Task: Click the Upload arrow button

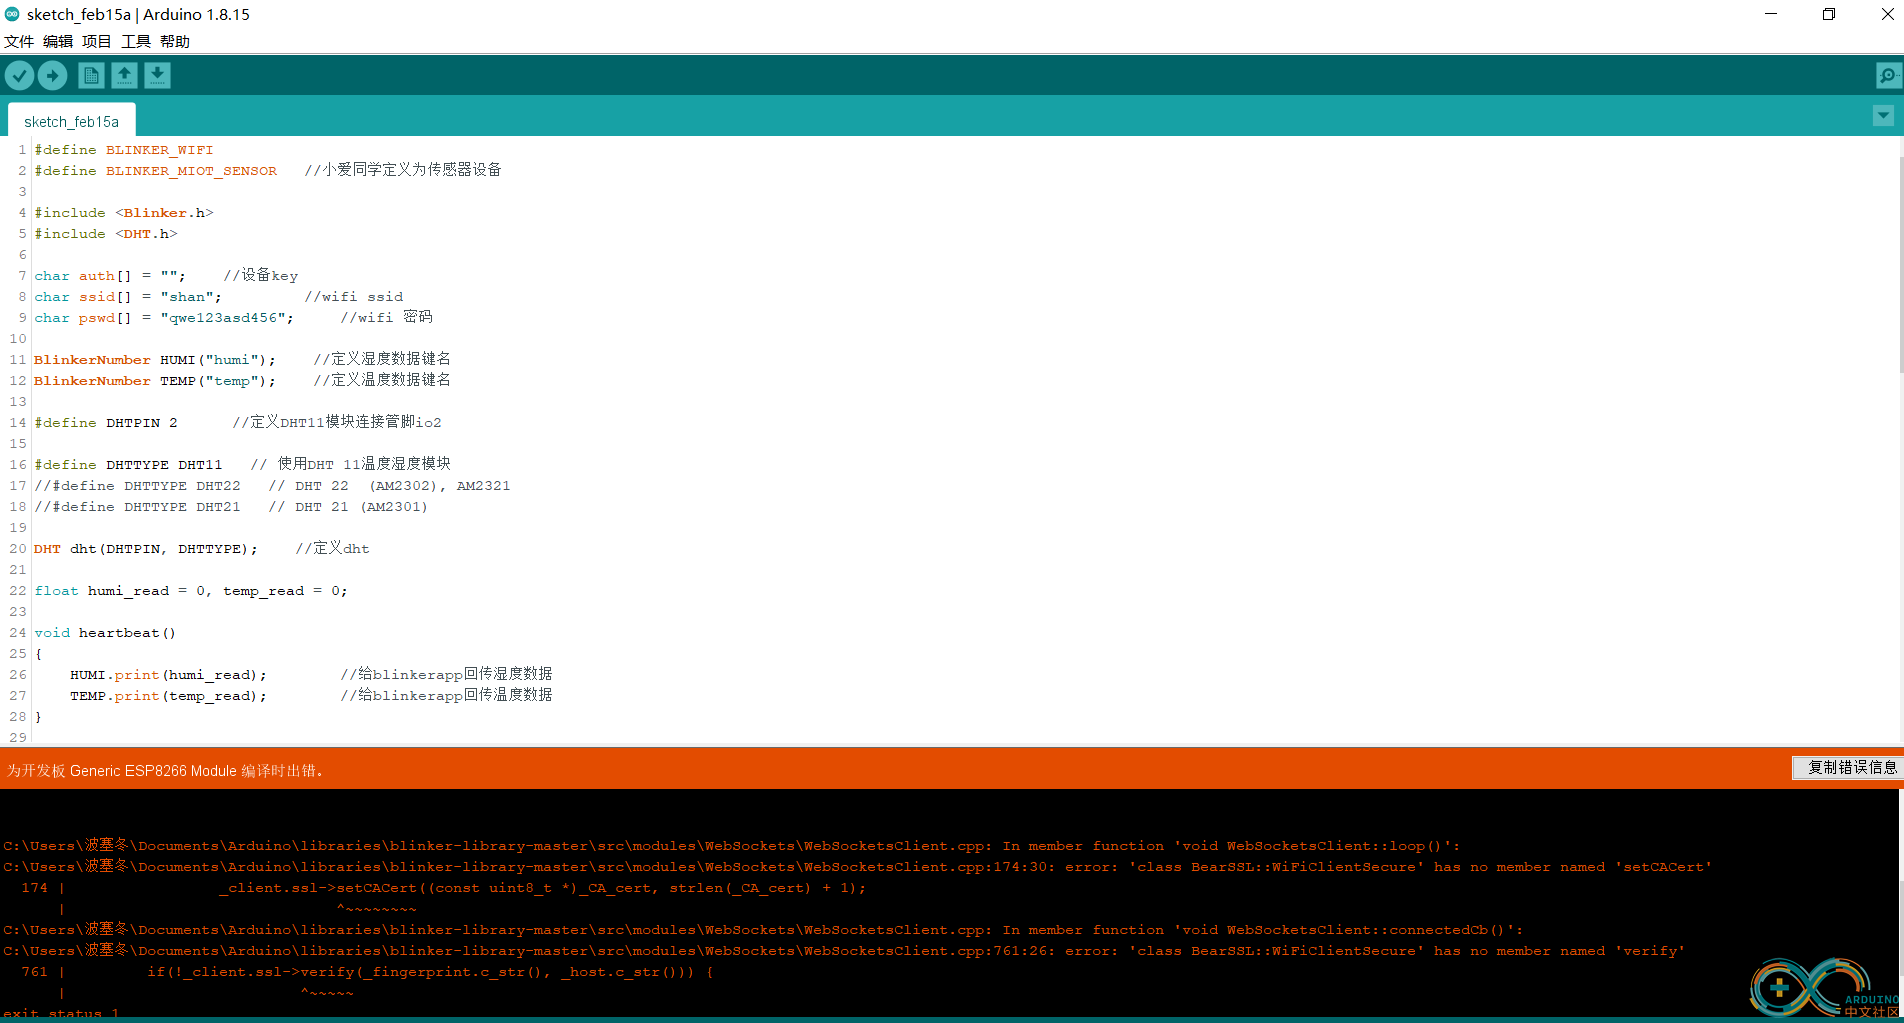Action: coord(52,75)
